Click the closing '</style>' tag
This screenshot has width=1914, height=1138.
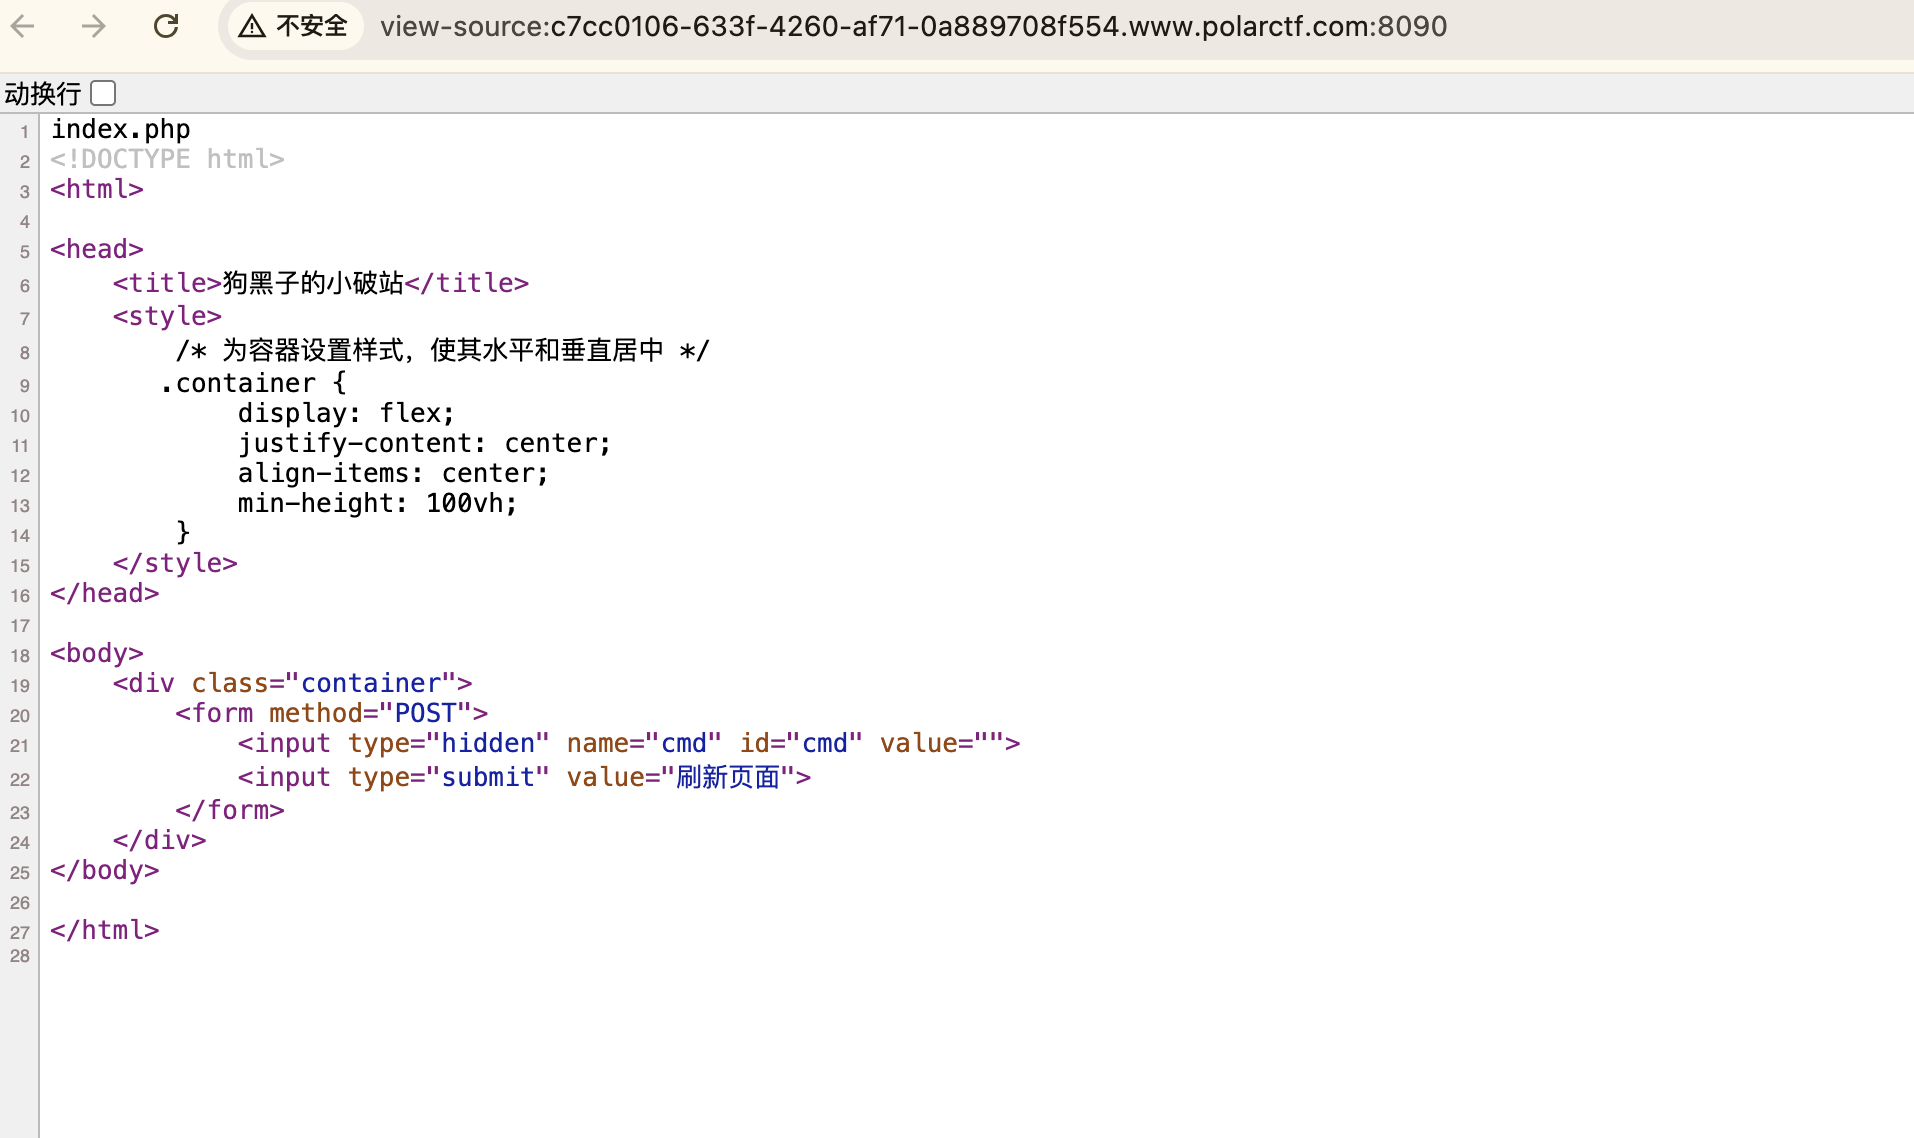[x=175, y=563]
